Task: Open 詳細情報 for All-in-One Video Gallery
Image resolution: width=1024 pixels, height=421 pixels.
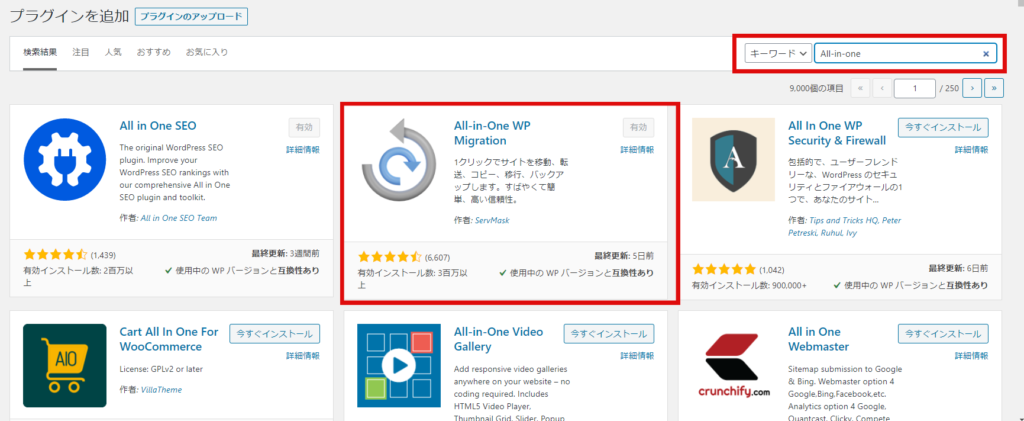Action: (x=637, y=356)
